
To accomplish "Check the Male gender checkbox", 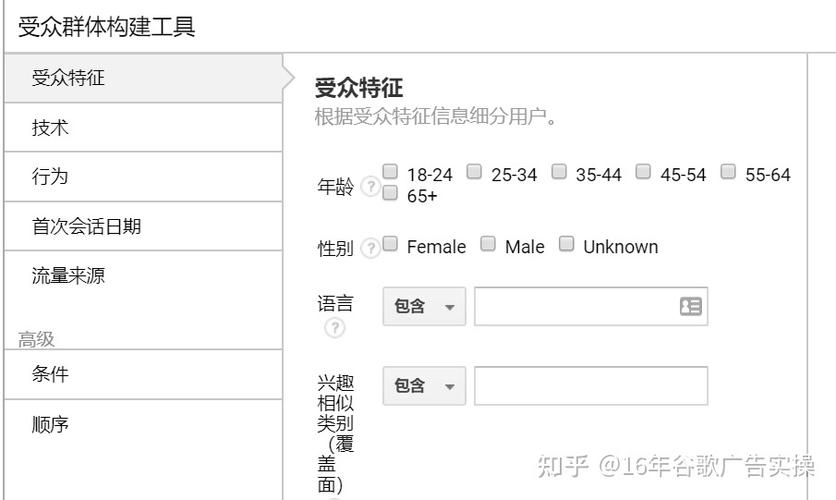I will click(x=488, y=244).
